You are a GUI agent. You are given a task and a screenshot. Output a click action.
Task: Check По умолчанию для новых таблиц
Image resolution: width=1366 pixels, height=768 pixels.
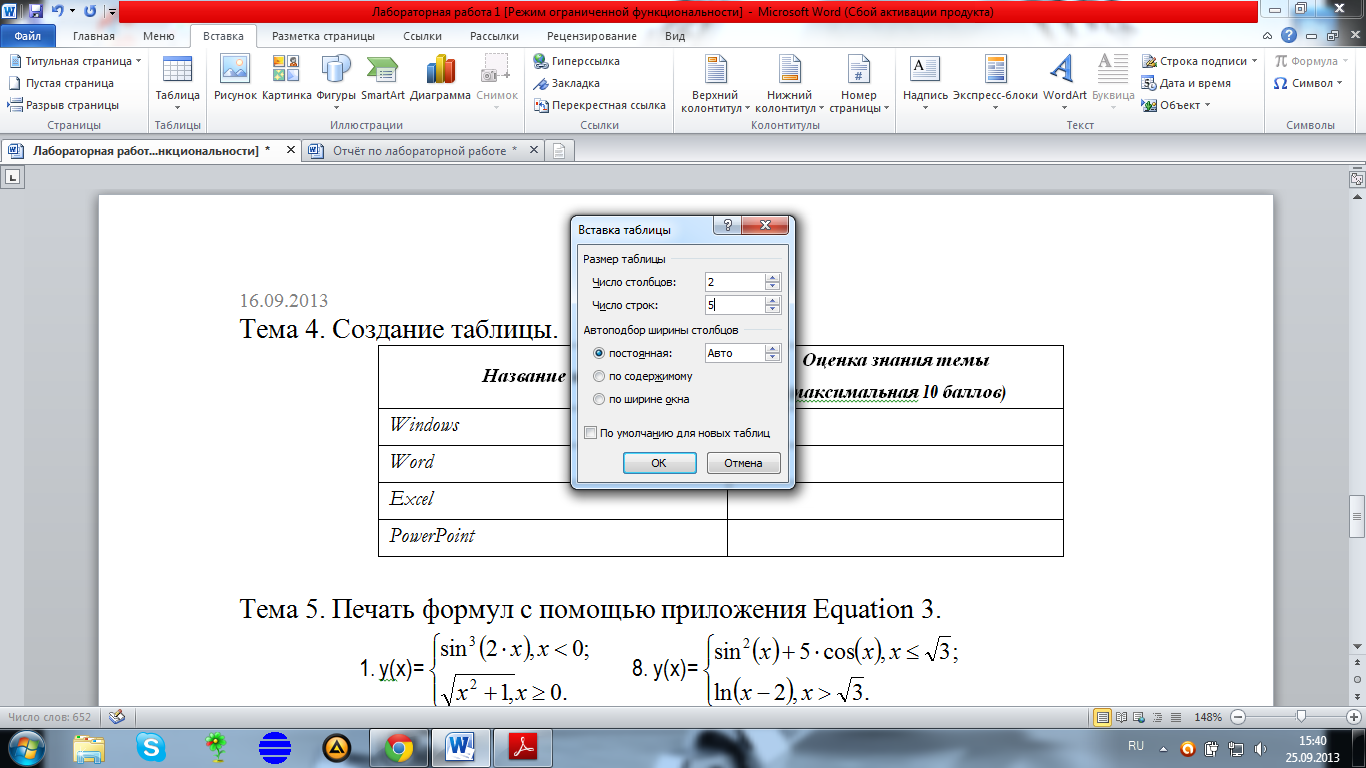coord(590,433)
